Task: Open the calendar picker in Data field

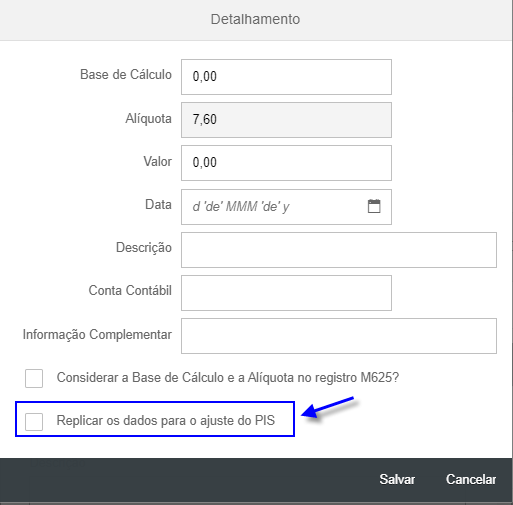Action: coord(374,206)
